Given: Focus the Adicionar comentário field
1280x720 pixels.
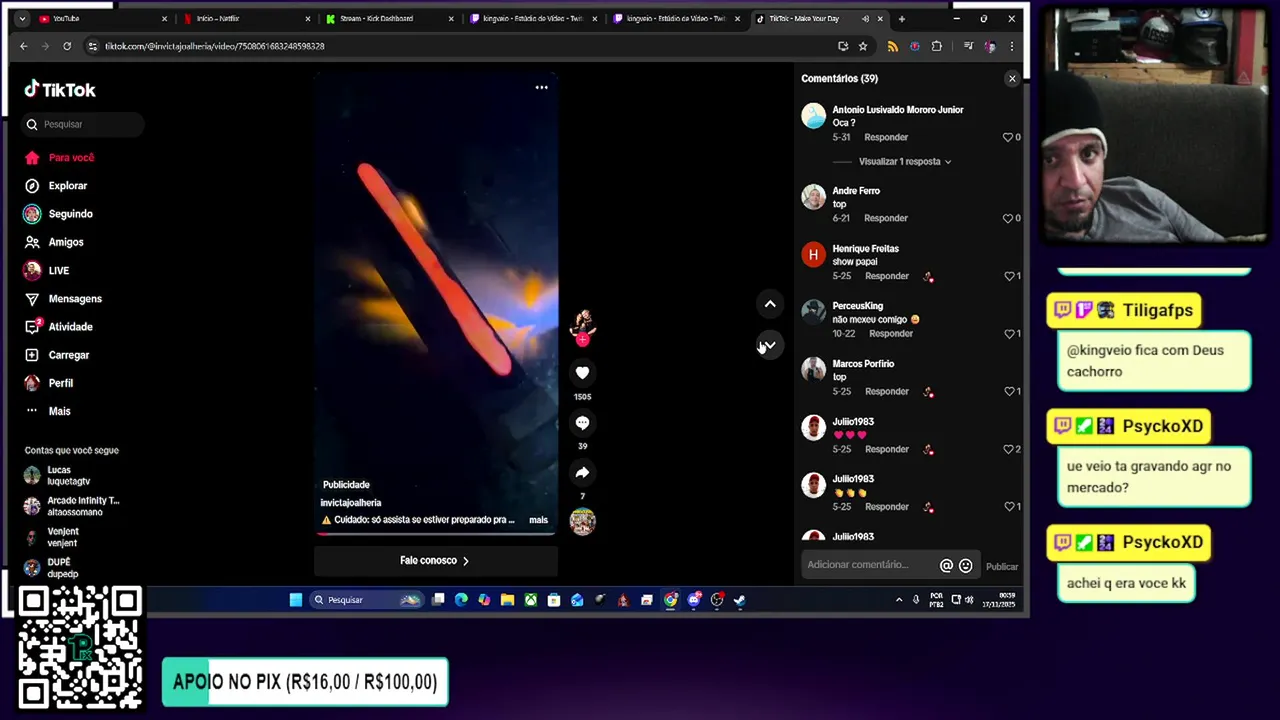Looking at the screenshot, I should (x=868, y=565).
